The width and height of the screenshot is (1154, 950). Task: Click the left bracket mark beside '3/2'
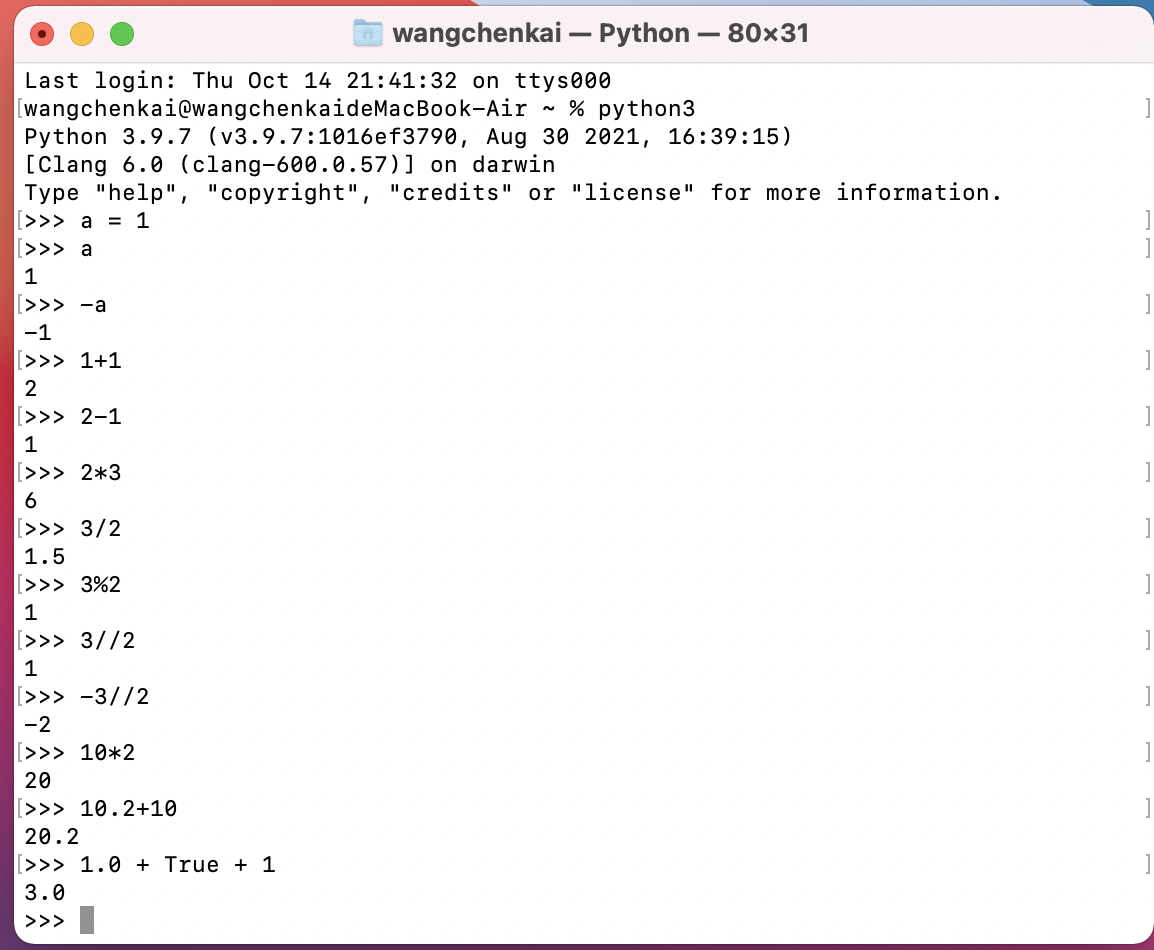pos(21,528)
